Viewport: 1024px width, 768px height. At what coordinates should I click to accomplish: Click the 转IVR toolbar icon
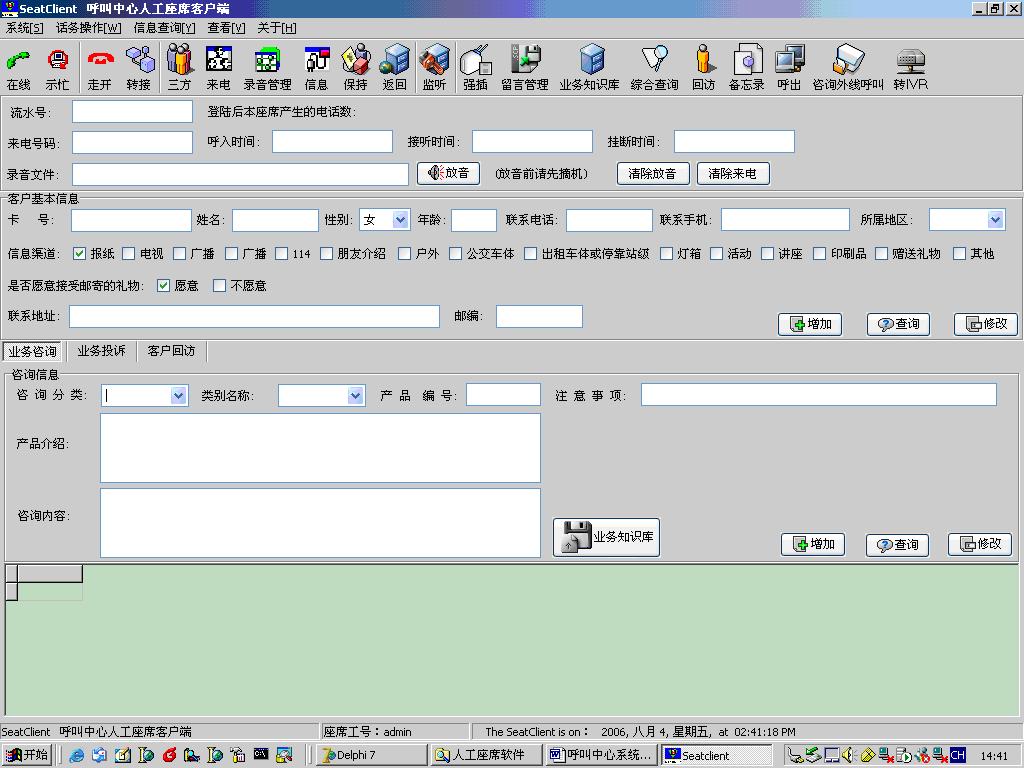[x=910, y=68]
